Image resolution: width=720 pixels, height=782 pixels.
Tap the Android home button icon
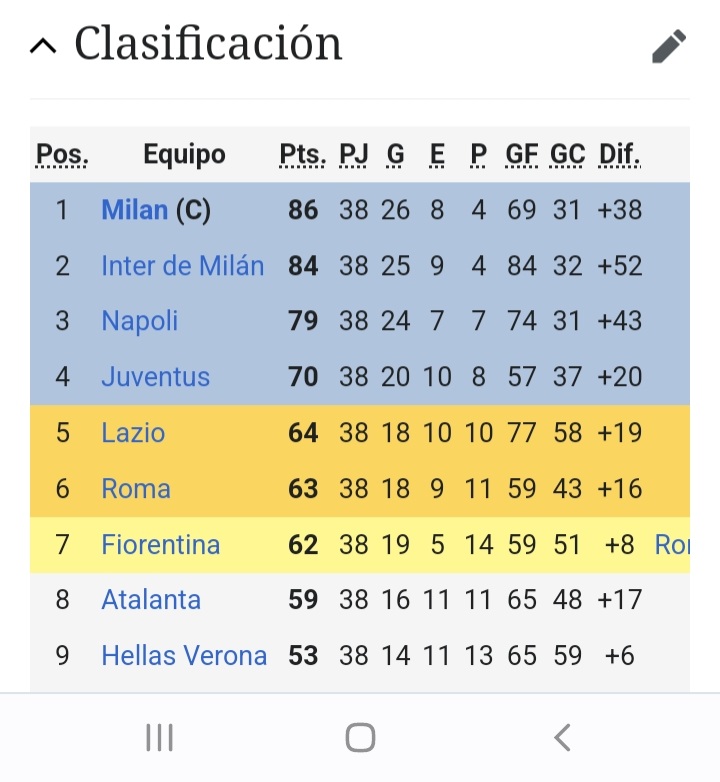click(360, 737)
